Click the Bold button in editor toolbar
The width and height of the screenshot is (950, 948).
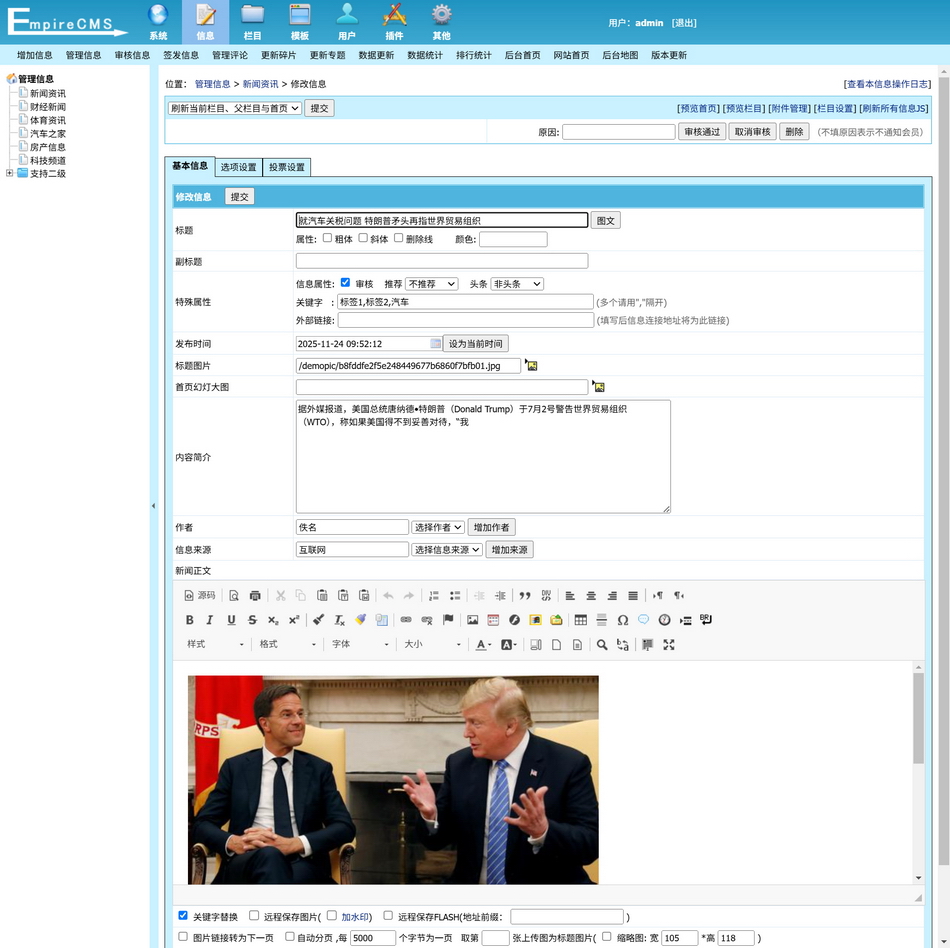pyautogui.click(x=190, y=620)
